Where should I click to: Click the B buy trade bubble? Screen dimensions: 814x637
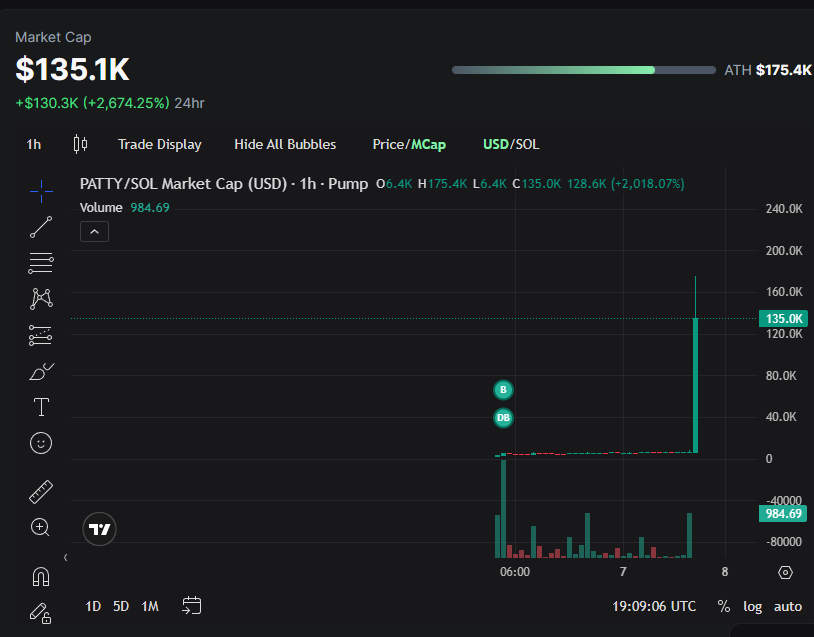tap(503, 390)
